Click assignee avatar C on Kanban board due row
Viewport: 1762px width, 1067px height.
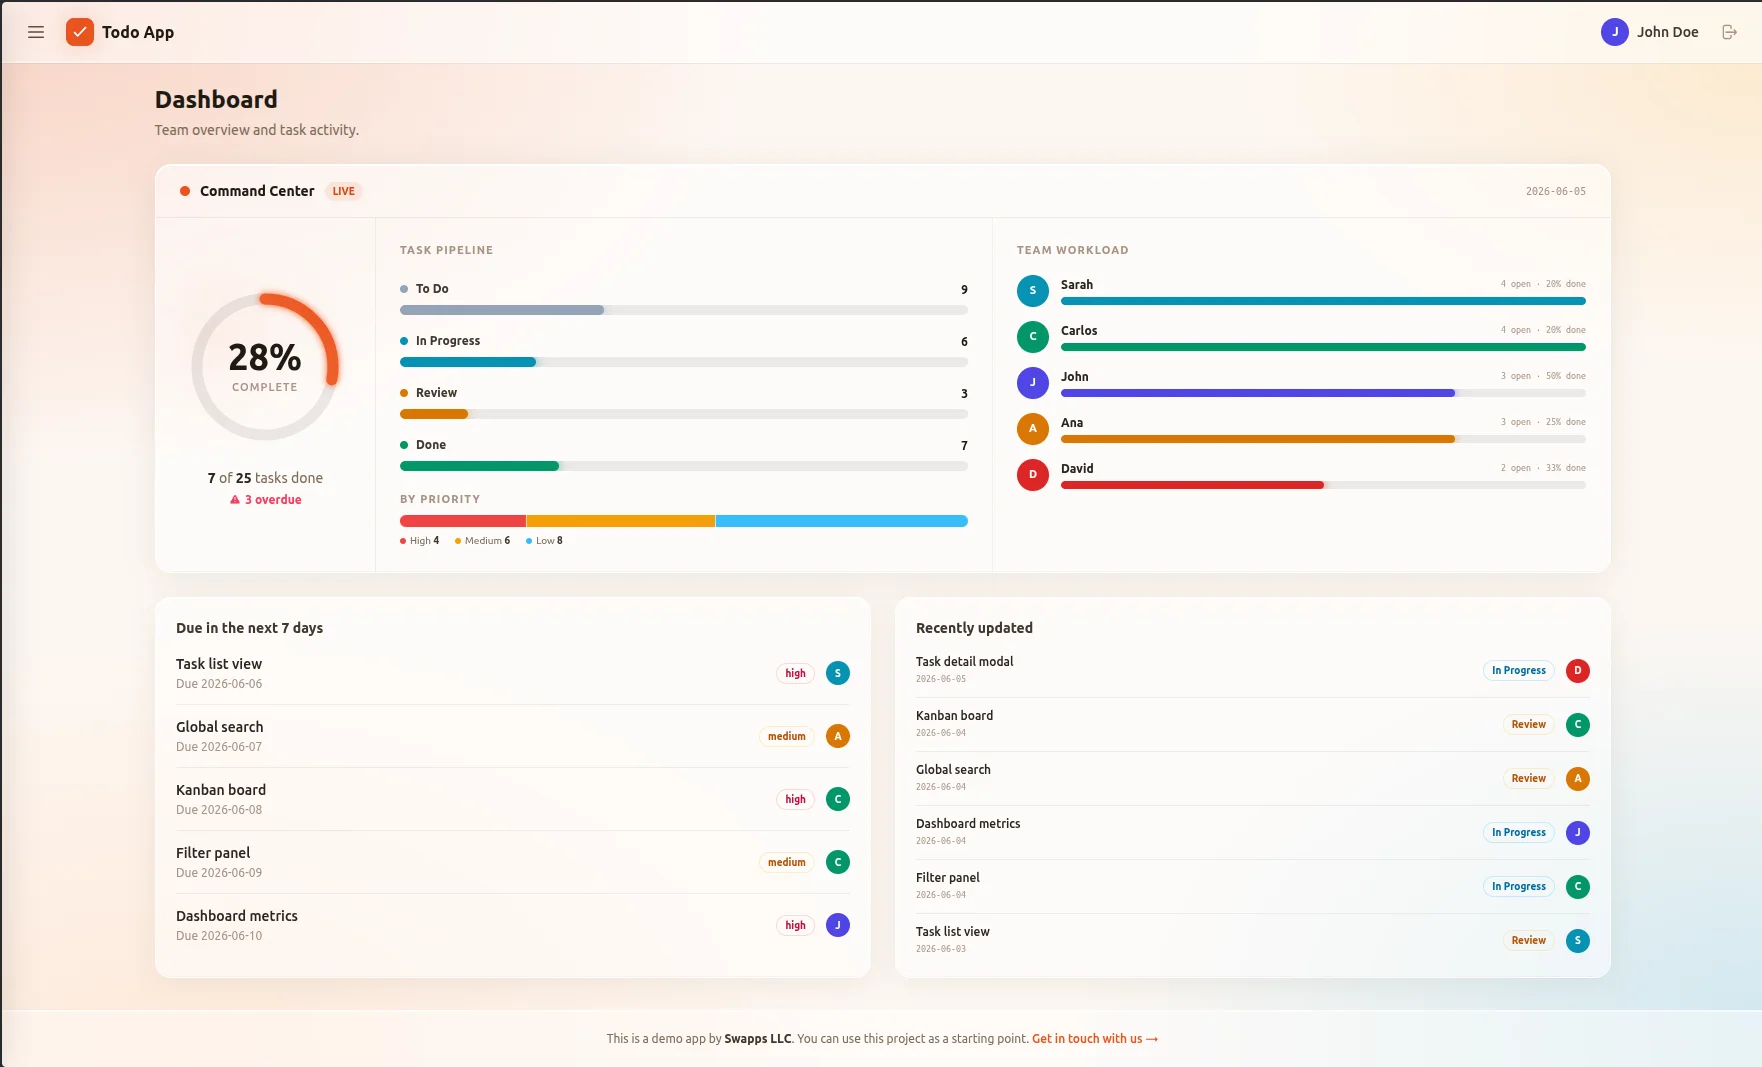click(x=838, y=799)
